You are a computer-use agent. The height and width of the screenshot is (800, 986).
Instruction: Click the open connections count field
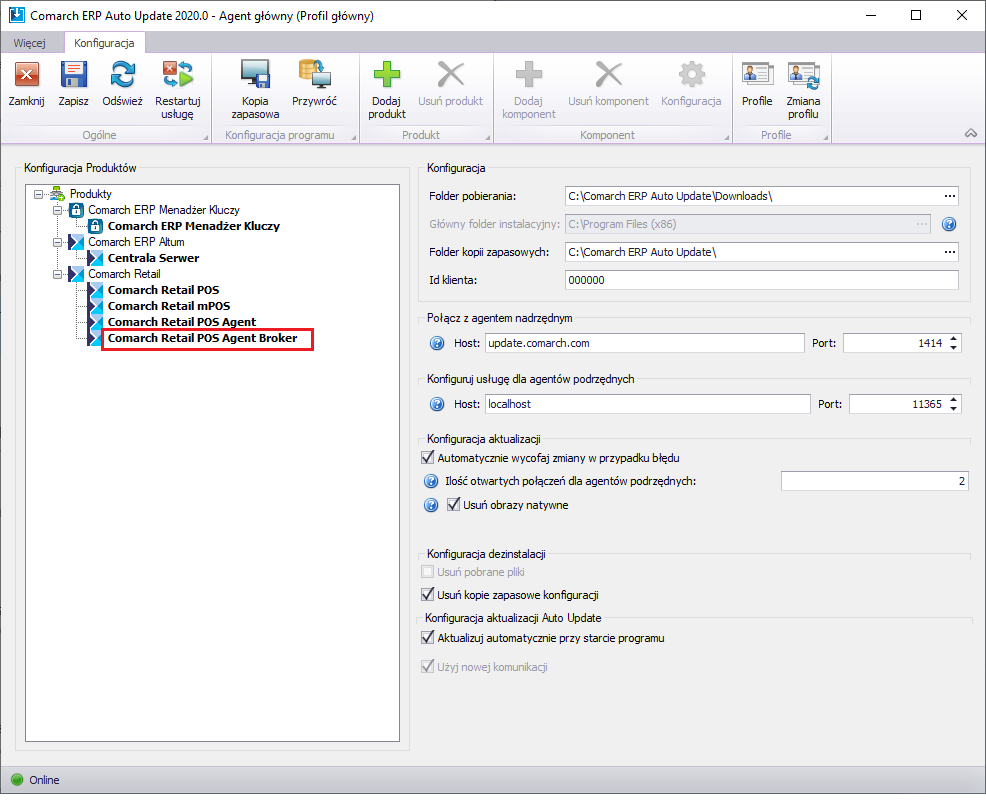(x=874, y=481)
